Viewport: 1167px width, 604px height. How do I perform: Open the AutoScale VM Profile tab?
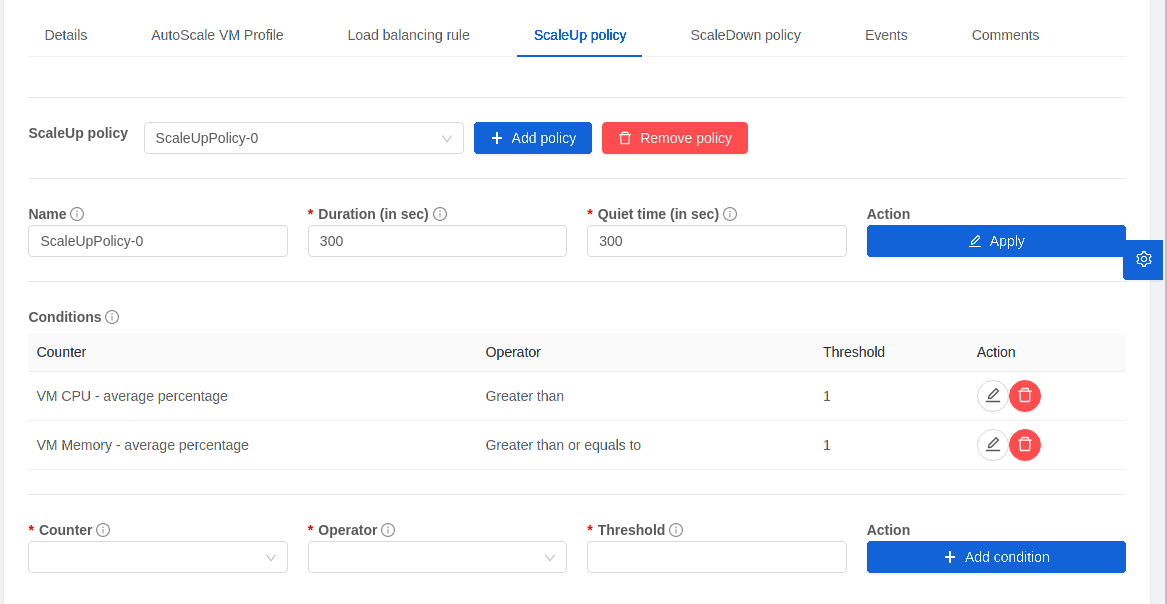(x=217, y=35)
